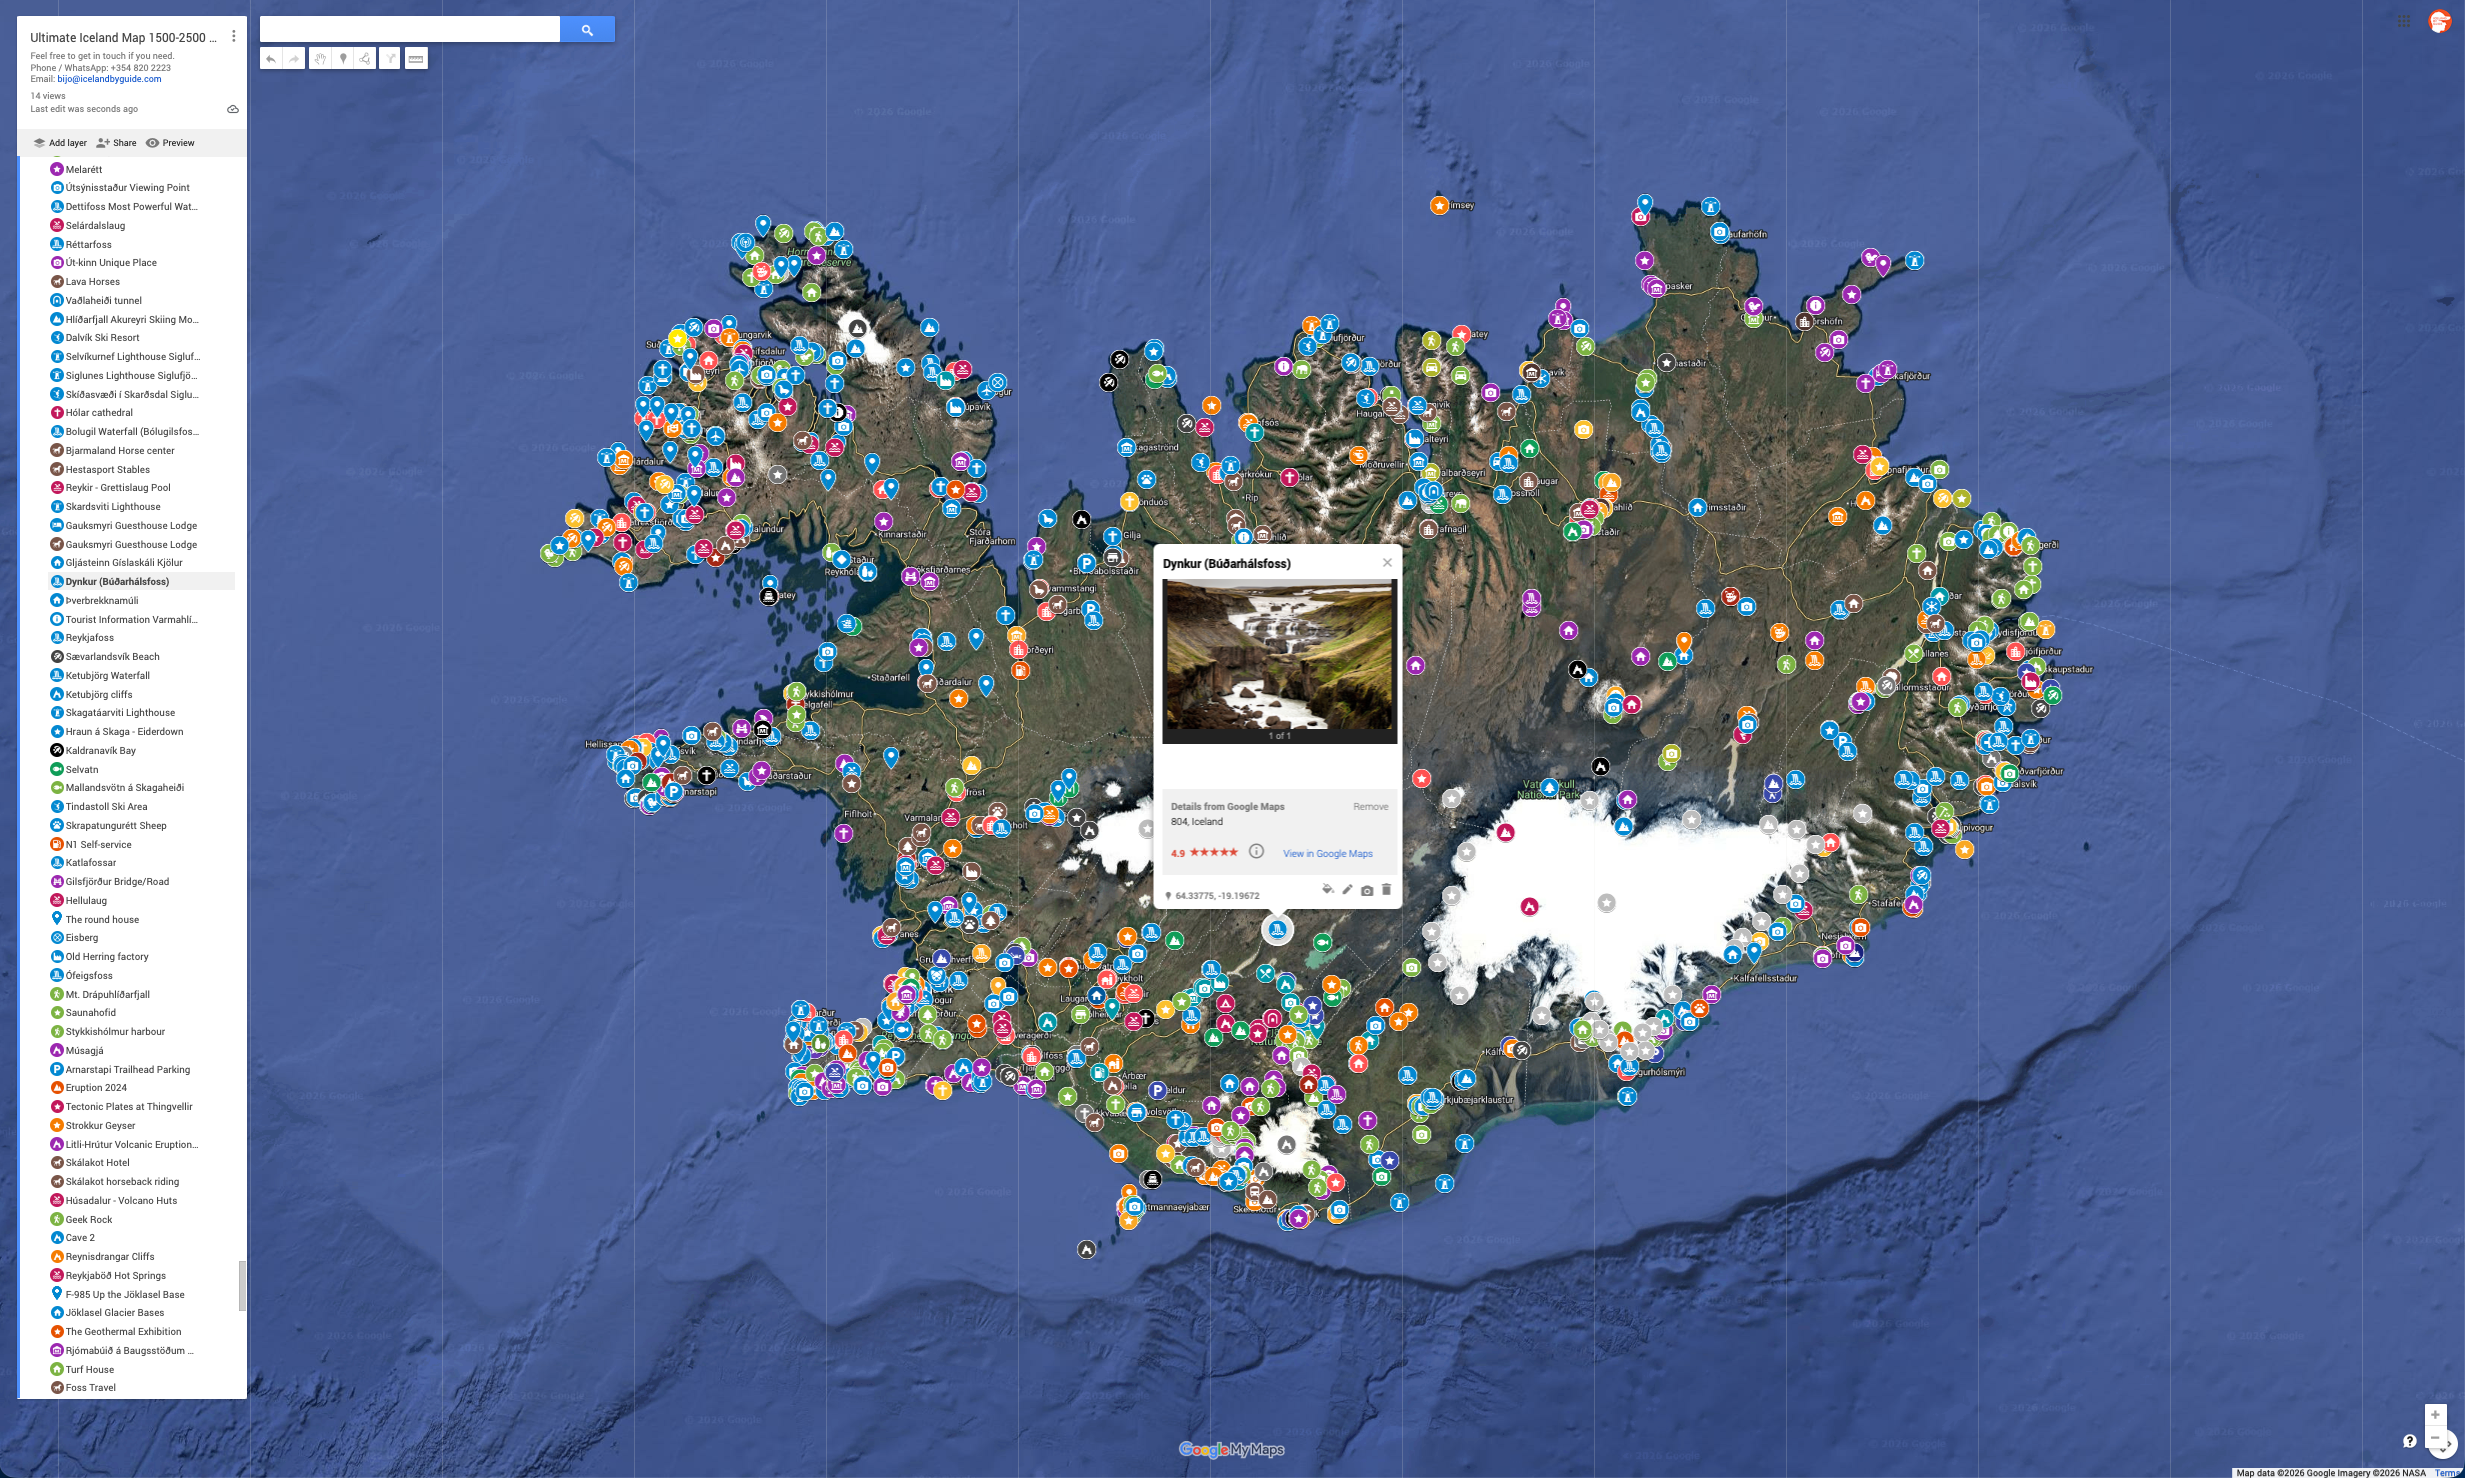This screenshot has height=1478, width=2465.
Task: Zoom out of the map
Action: [x=2435, y=1439]
